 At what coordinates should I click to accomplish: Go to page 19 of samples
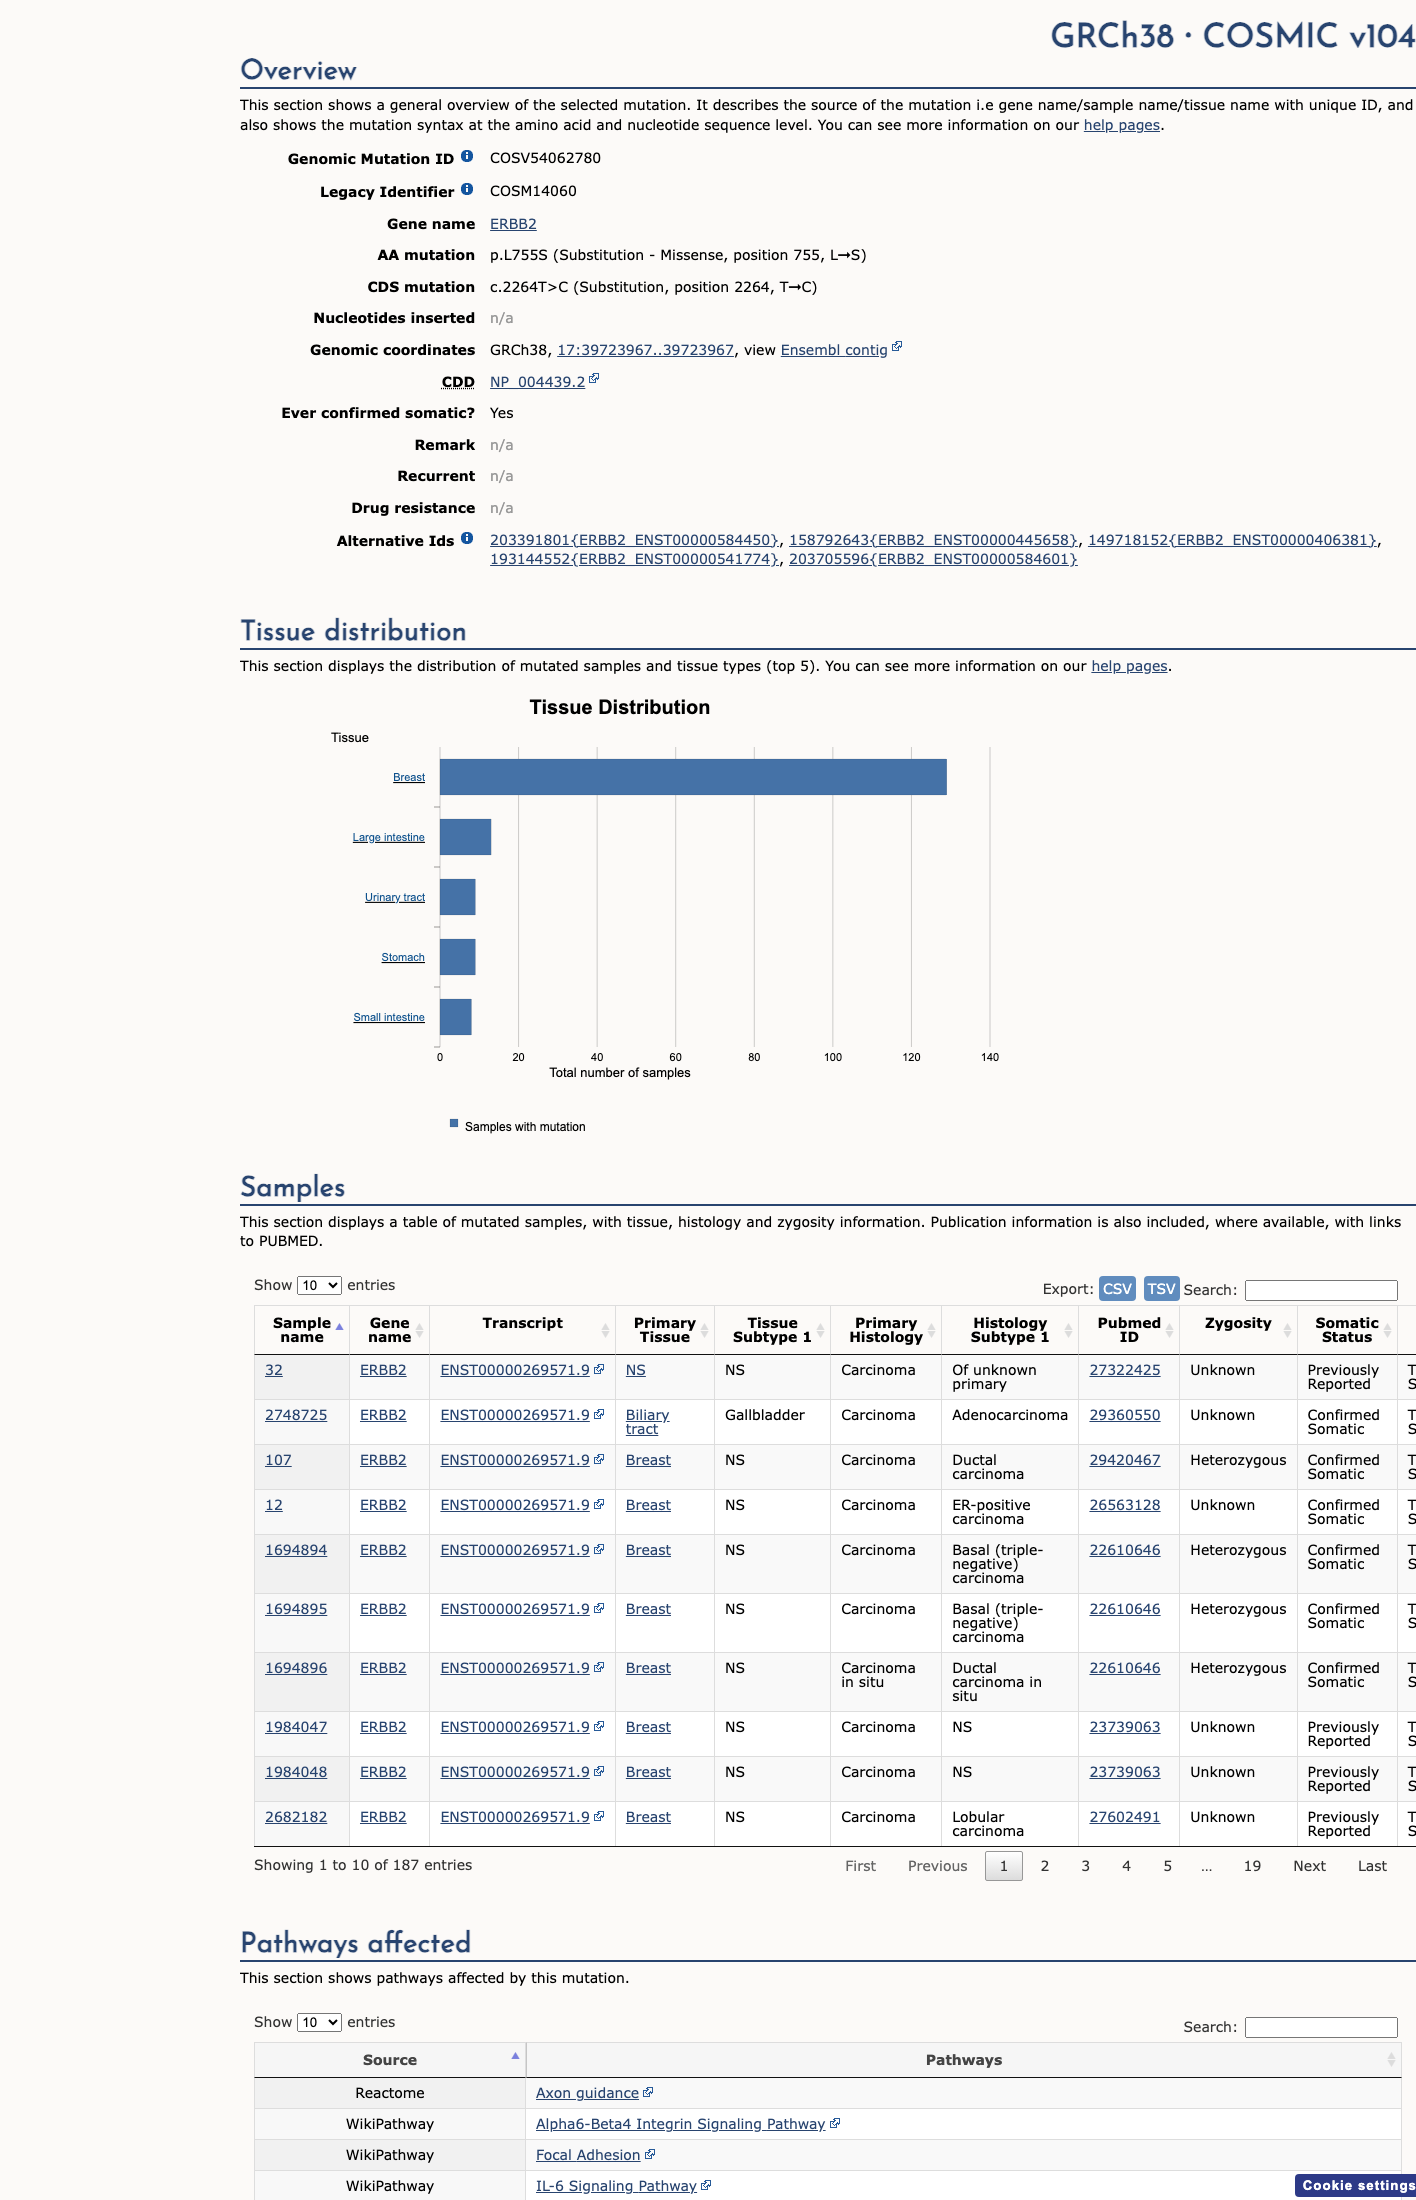click(1252, 1866)
